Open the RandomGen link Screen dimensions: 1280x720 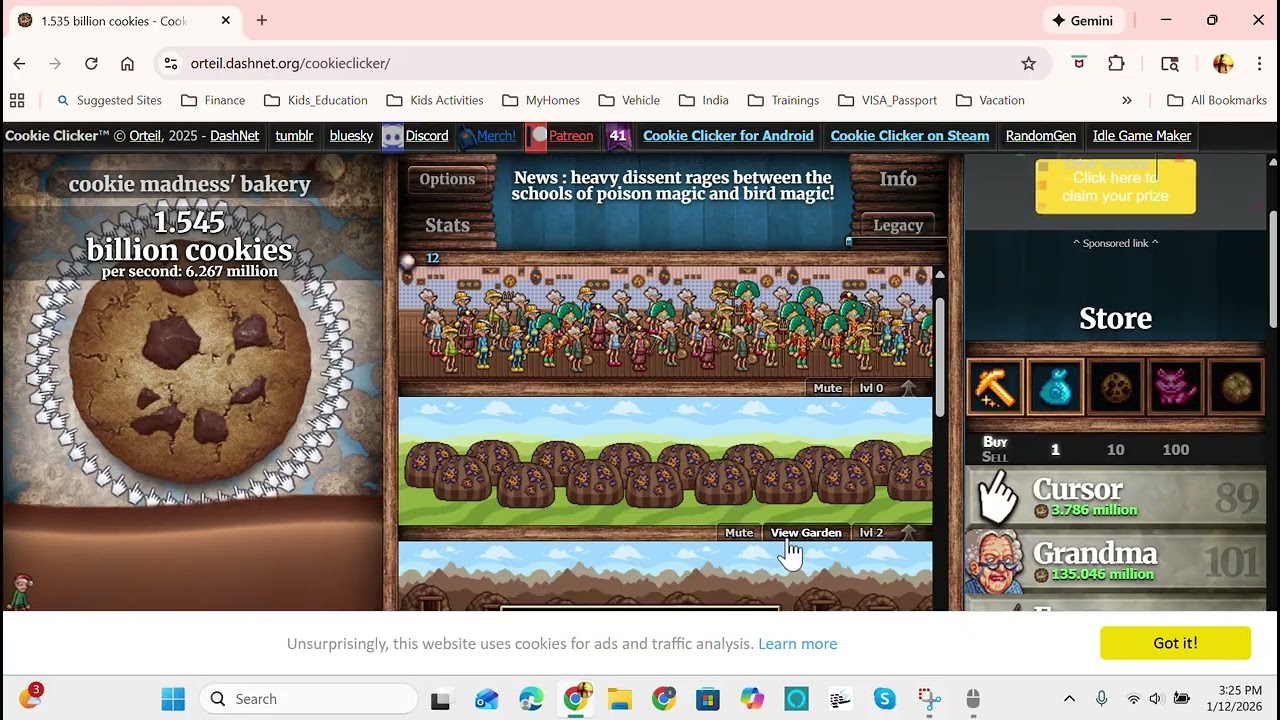pyautogui.click(x=1040, y=136)
